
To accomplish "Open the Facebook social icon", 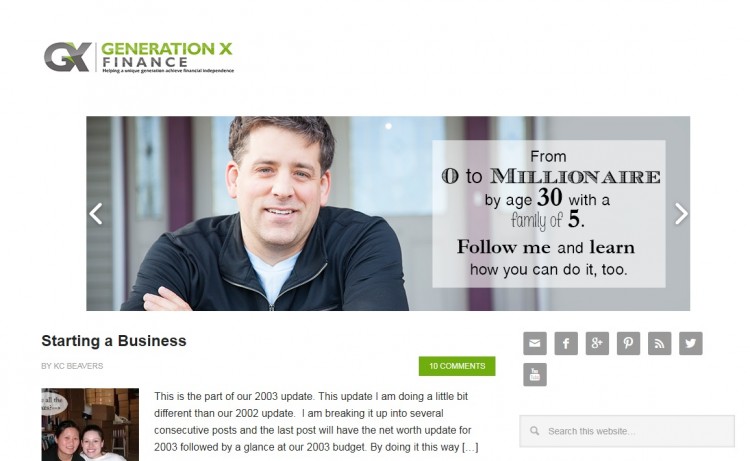I will 566,343.
